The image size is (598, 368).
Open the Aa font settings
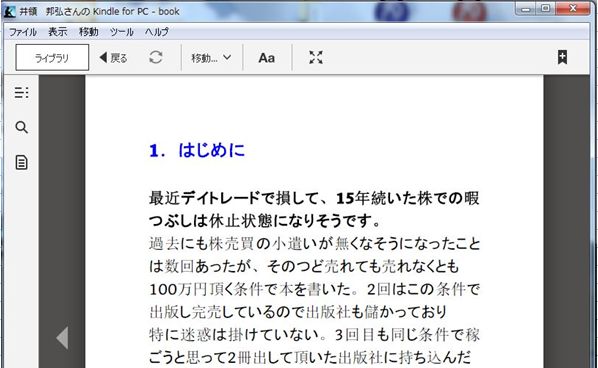click(x=267, y=58)
